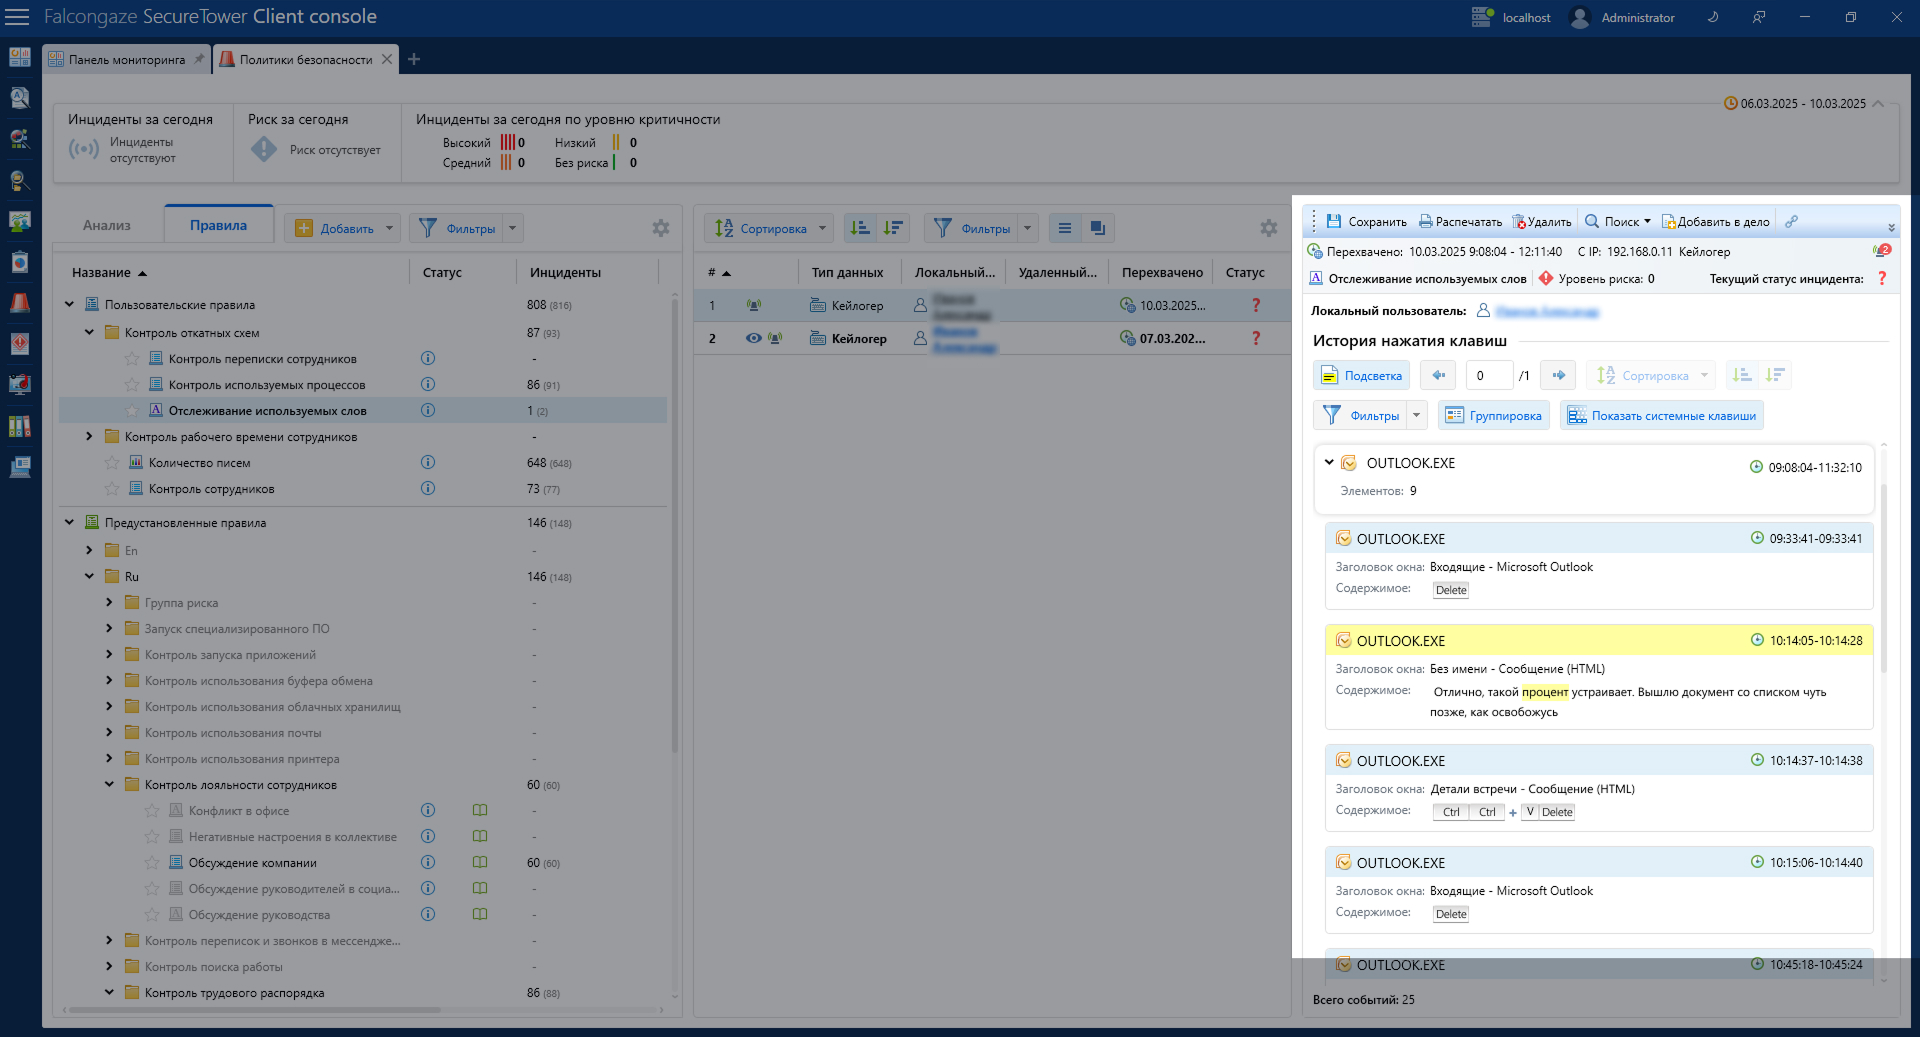Click the notification bell with badge 2
Viewport: 1920px width, 1037px height.
(x=1882, y=251)
